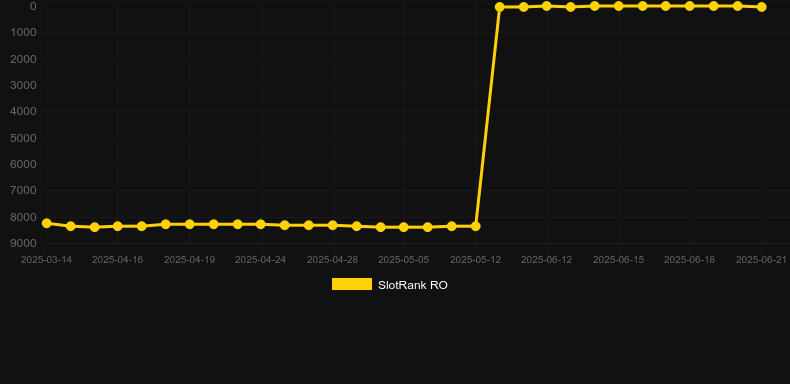The height and width of the screenshot is (384, 790).
Task: Select the last data point at 2025-06-21
Action: (762, 7)
